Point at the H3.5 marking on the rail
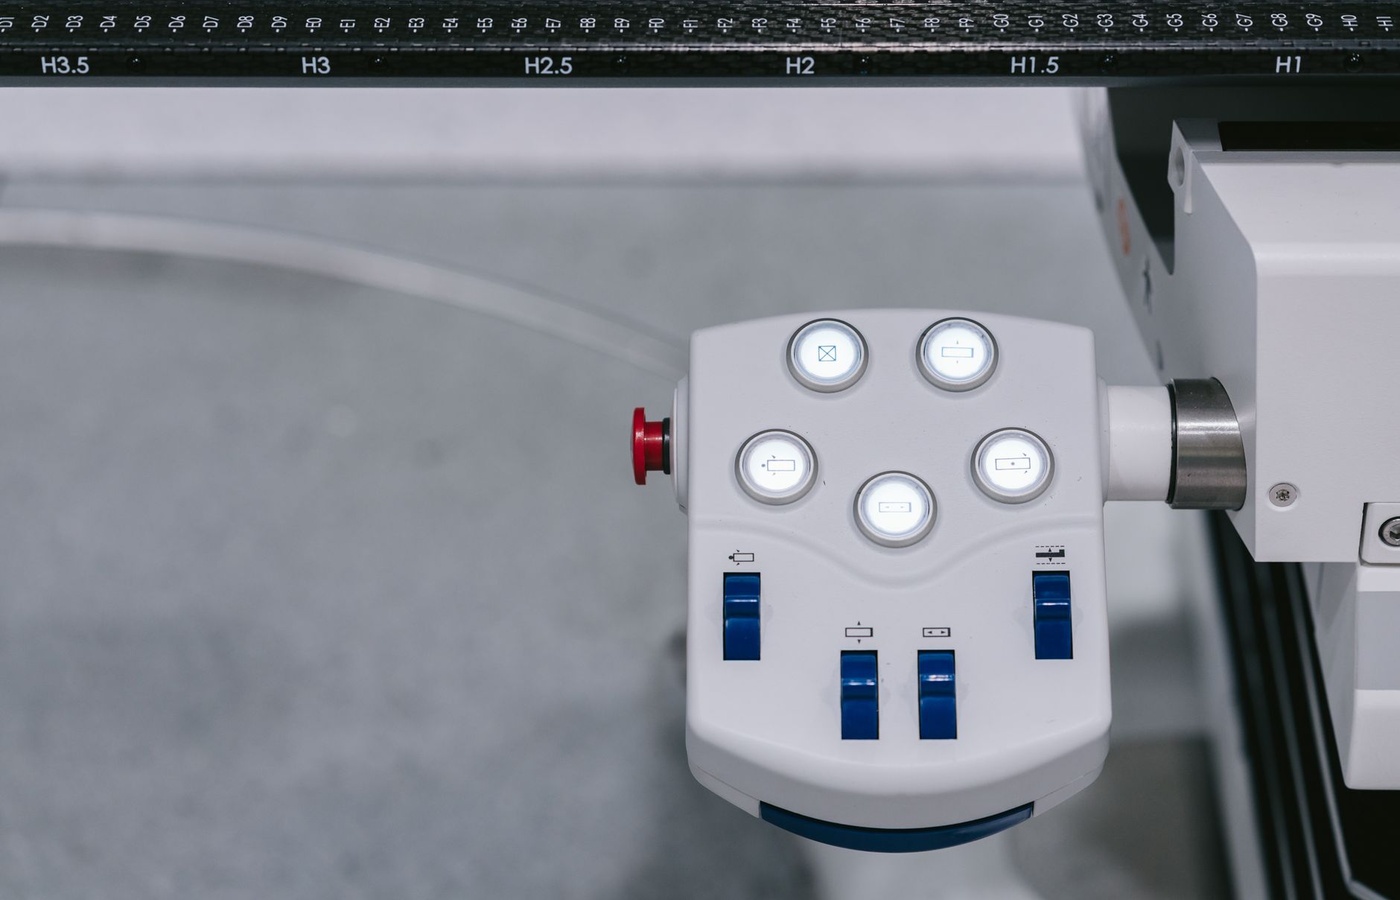The width and height of the screenshot is (1400, 900). (x=65, y=66)
